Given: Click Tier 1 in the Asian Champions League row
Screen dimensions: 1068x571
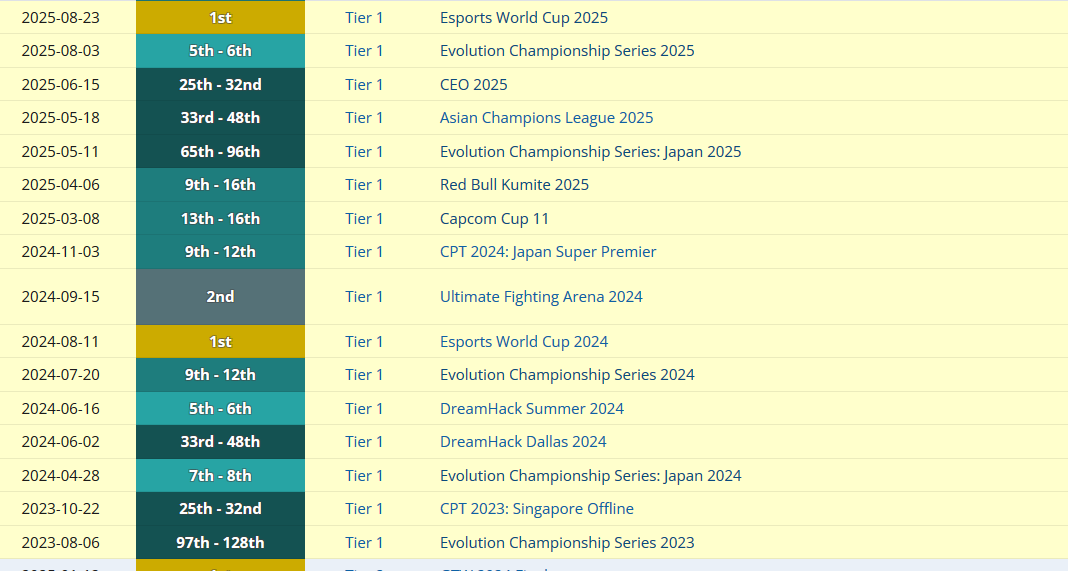Looking at the screenshot, I should point(364,118).
